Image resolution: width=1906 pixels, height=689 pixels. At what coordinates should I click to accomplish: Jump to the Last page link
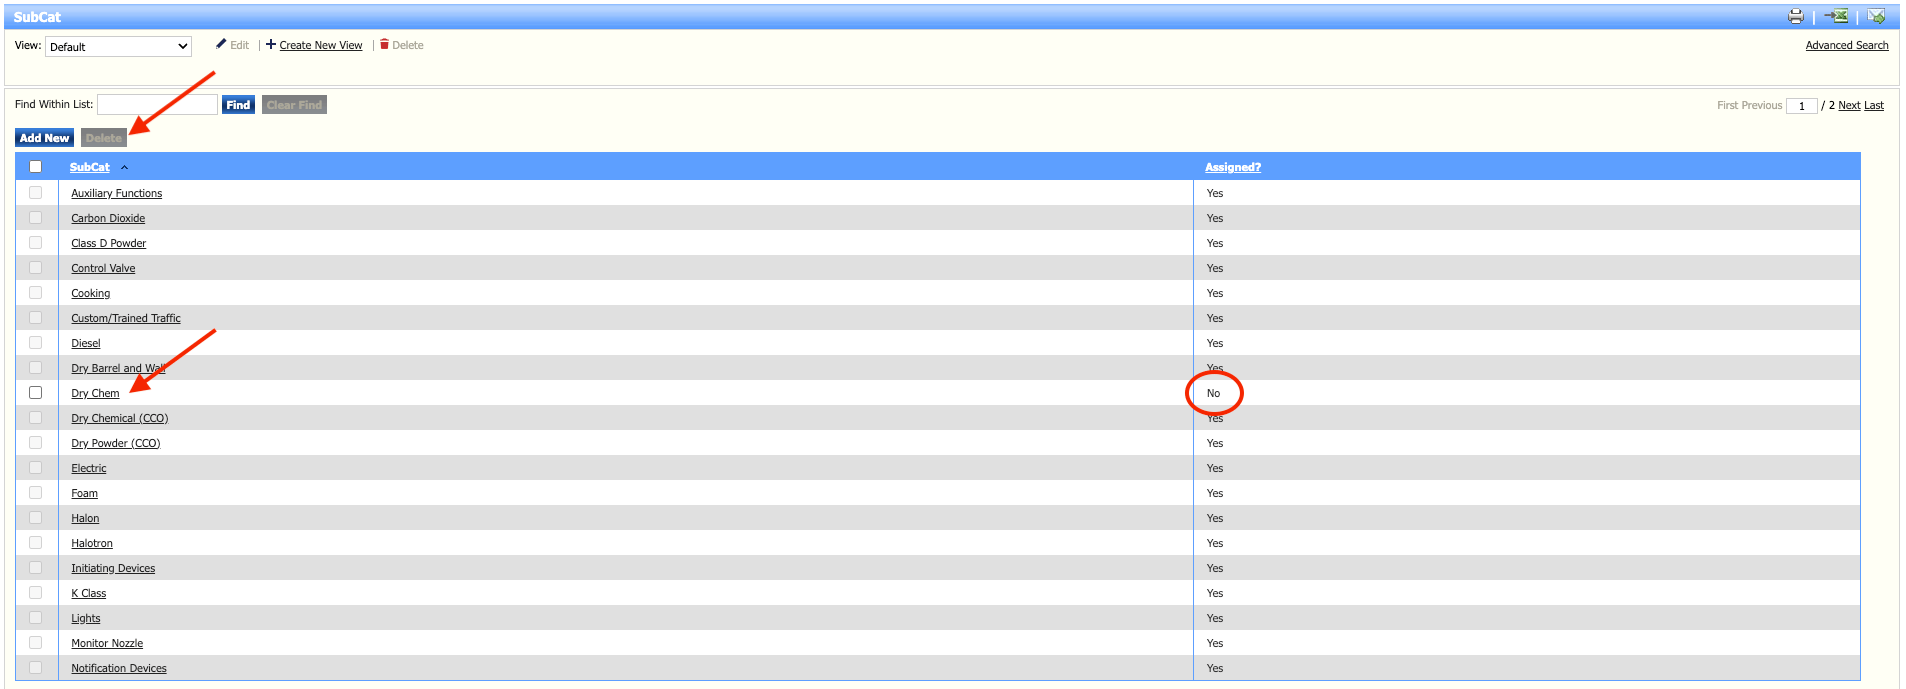(1873, 105)
